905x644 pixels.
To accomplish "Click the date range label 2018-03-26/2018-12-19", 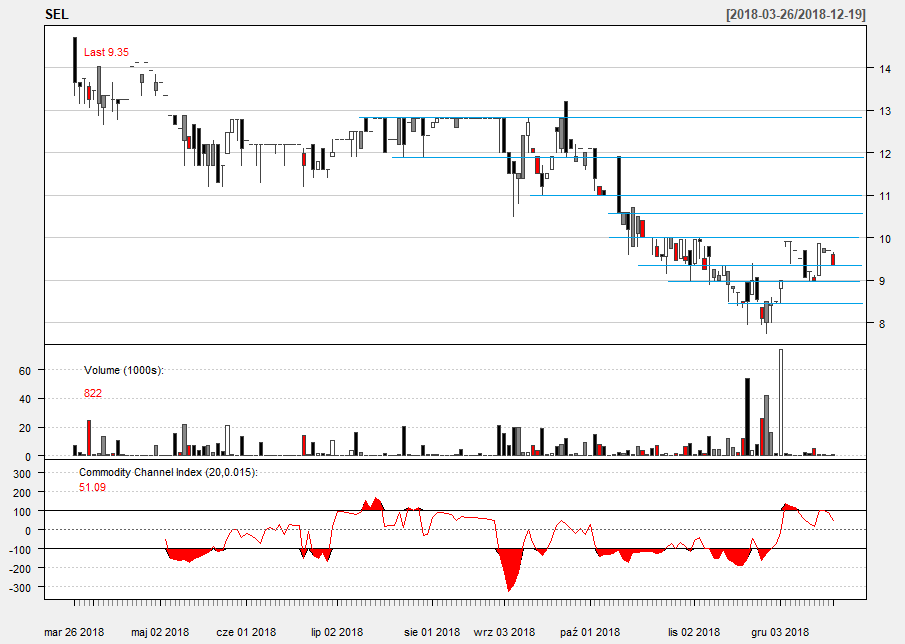I will point(796,14).
